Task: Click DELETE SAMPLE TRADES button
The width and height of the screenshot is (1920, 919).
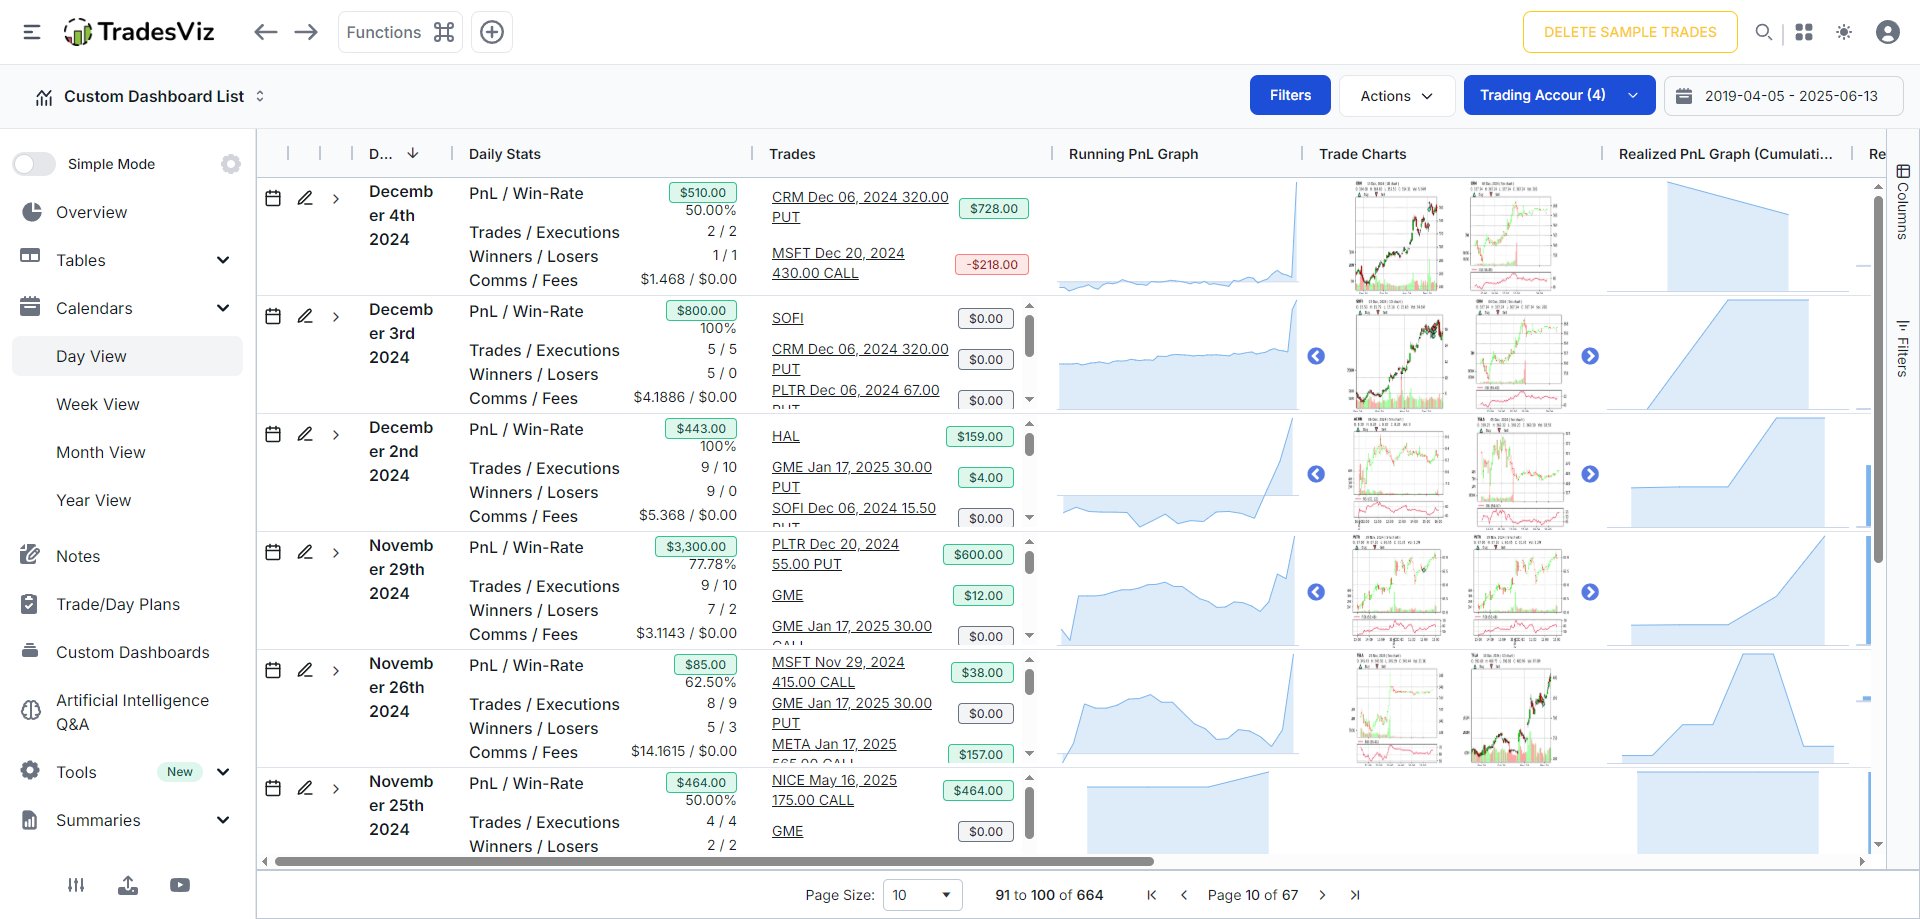Action: coord(1630,32)
